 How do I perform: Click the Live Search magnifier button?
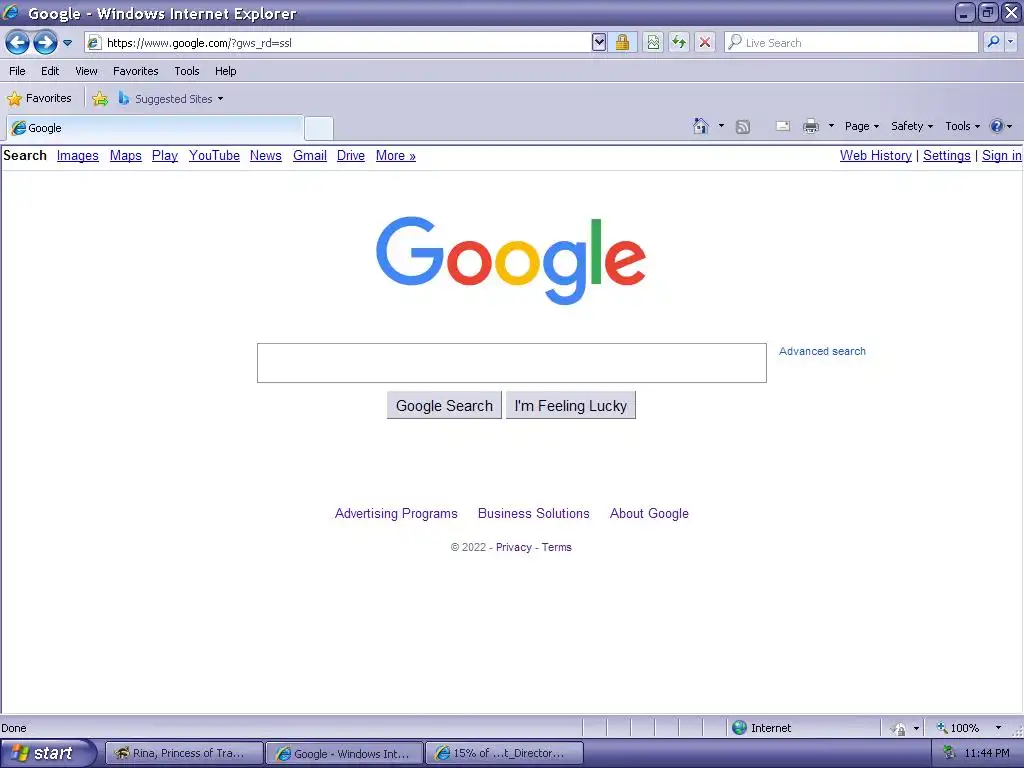(993, 43)
